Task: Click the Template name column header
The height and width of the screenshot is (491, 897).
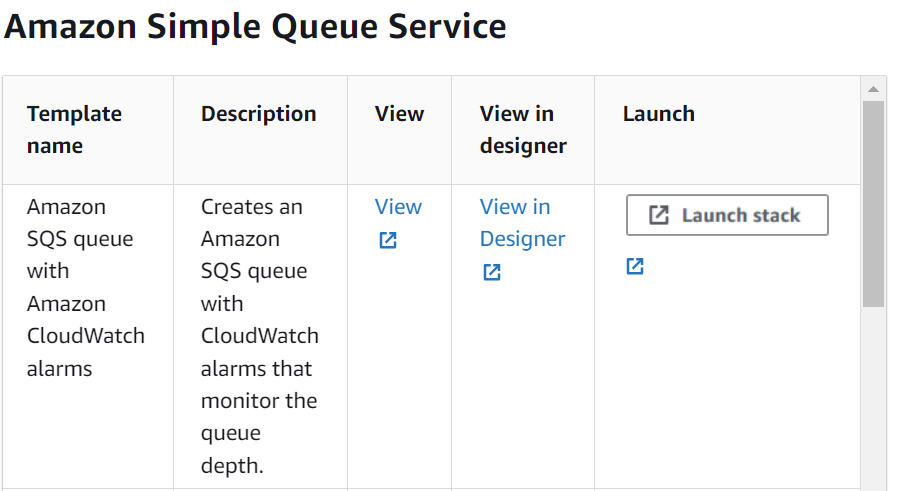Action: (x=74, y=130)
